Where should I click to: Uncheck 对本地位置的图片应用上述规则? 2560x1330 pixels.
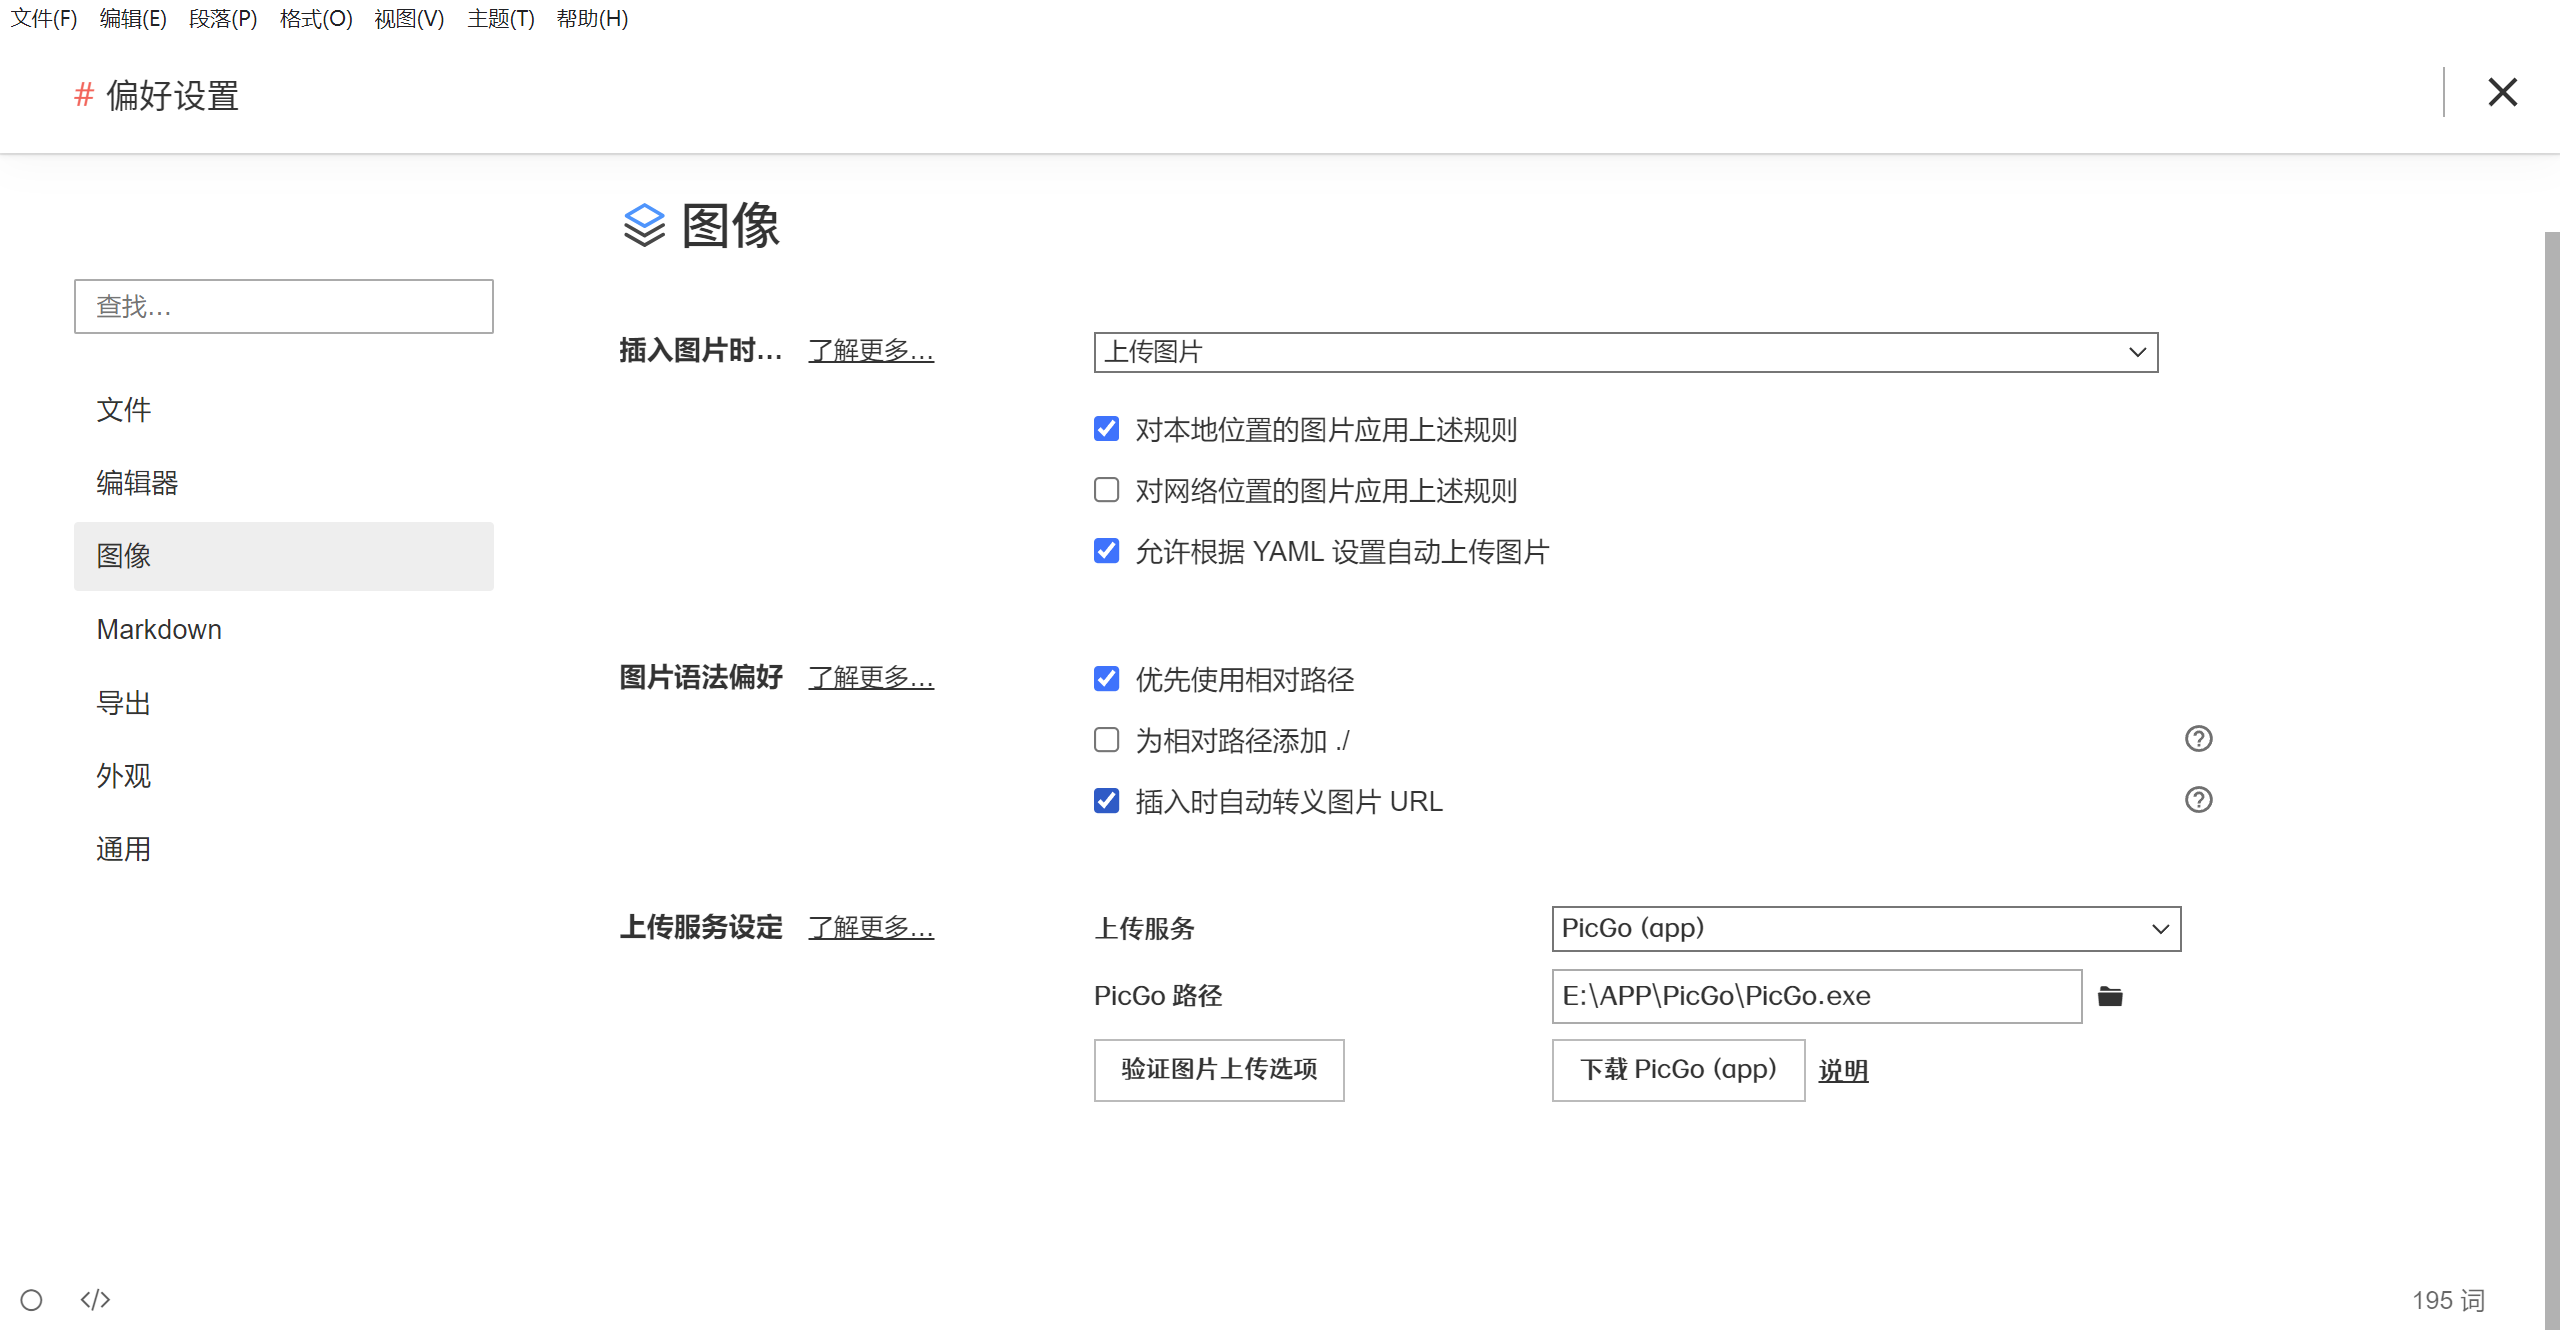pos(1106,429)
